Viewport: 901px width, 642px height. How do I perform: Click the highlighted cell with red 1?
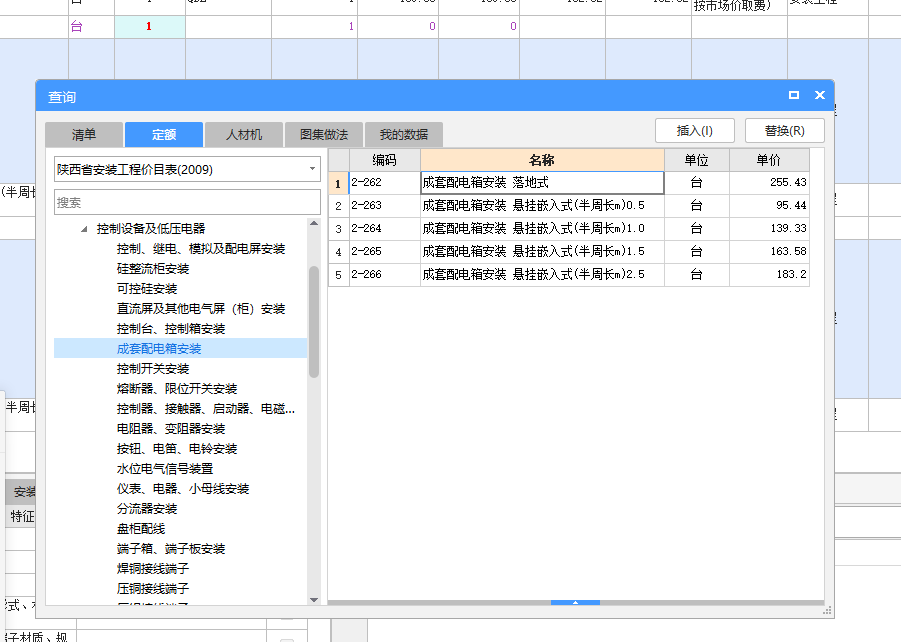click(x=149, y=26)
